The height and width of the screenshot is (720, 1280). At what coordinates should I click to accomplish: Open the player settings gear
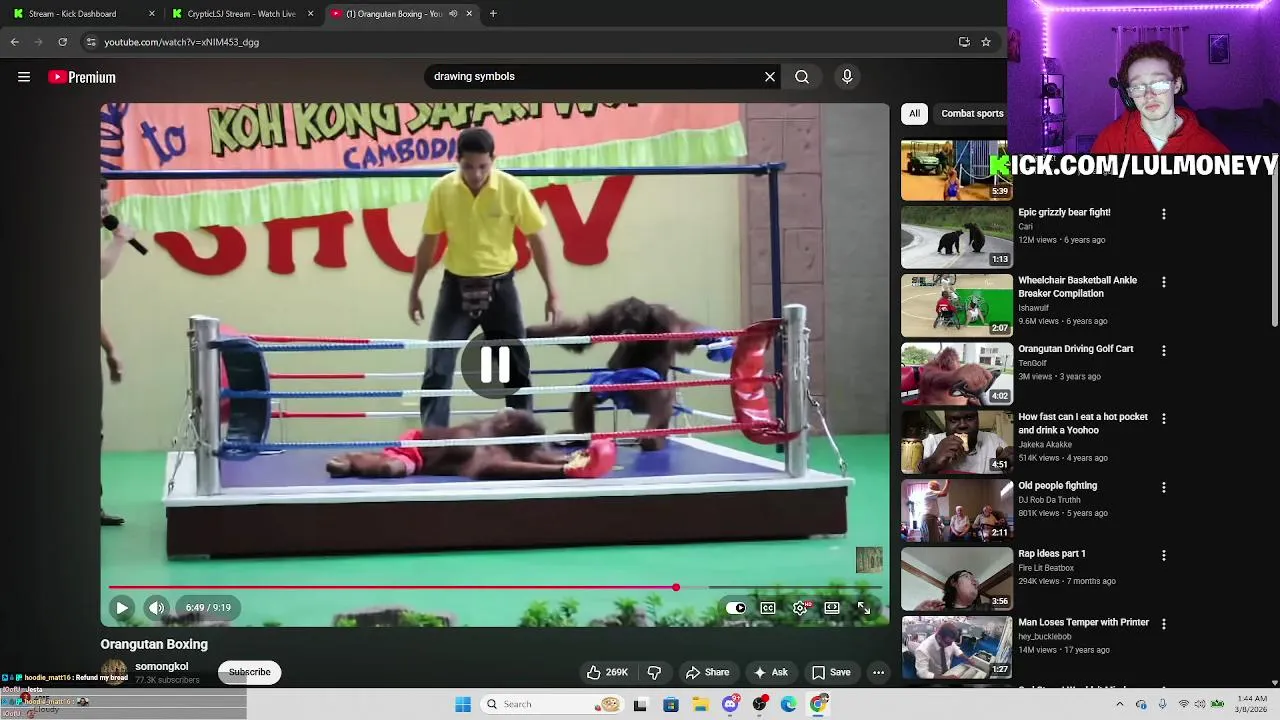pos(801,607)
